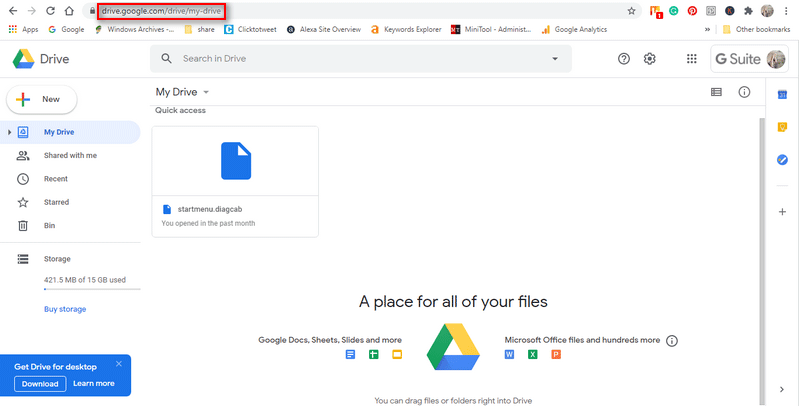799x406 pixels.
Task: Click Microsoft Excel icon
Action: (x=532, y=355)
